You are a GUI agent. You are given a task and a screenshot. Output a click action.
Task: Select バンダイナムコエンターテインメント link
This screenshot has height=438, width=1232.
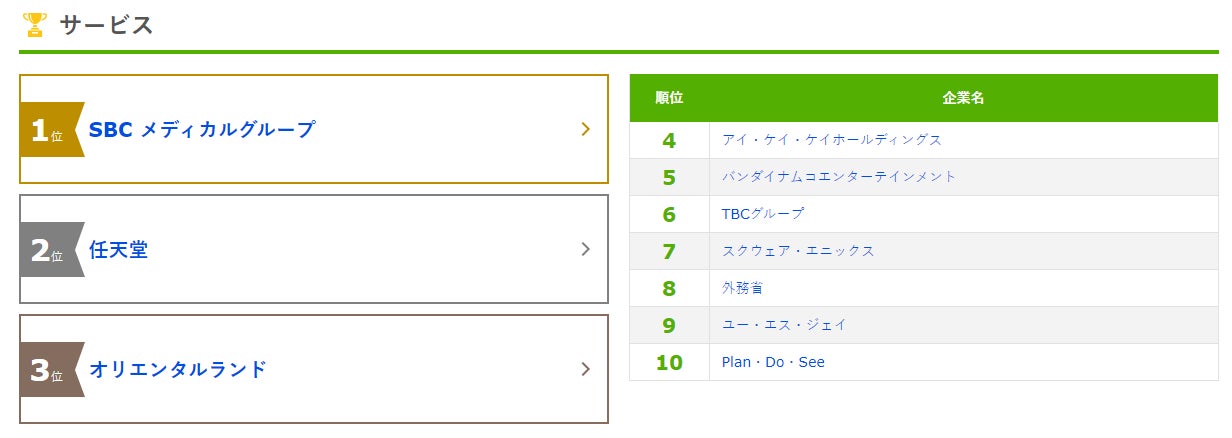[x=839, y=177]
